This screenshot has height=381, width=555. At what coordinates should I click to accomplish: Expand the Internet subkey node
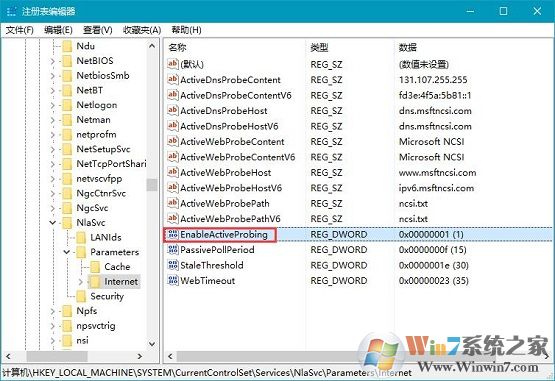[80, 282]
